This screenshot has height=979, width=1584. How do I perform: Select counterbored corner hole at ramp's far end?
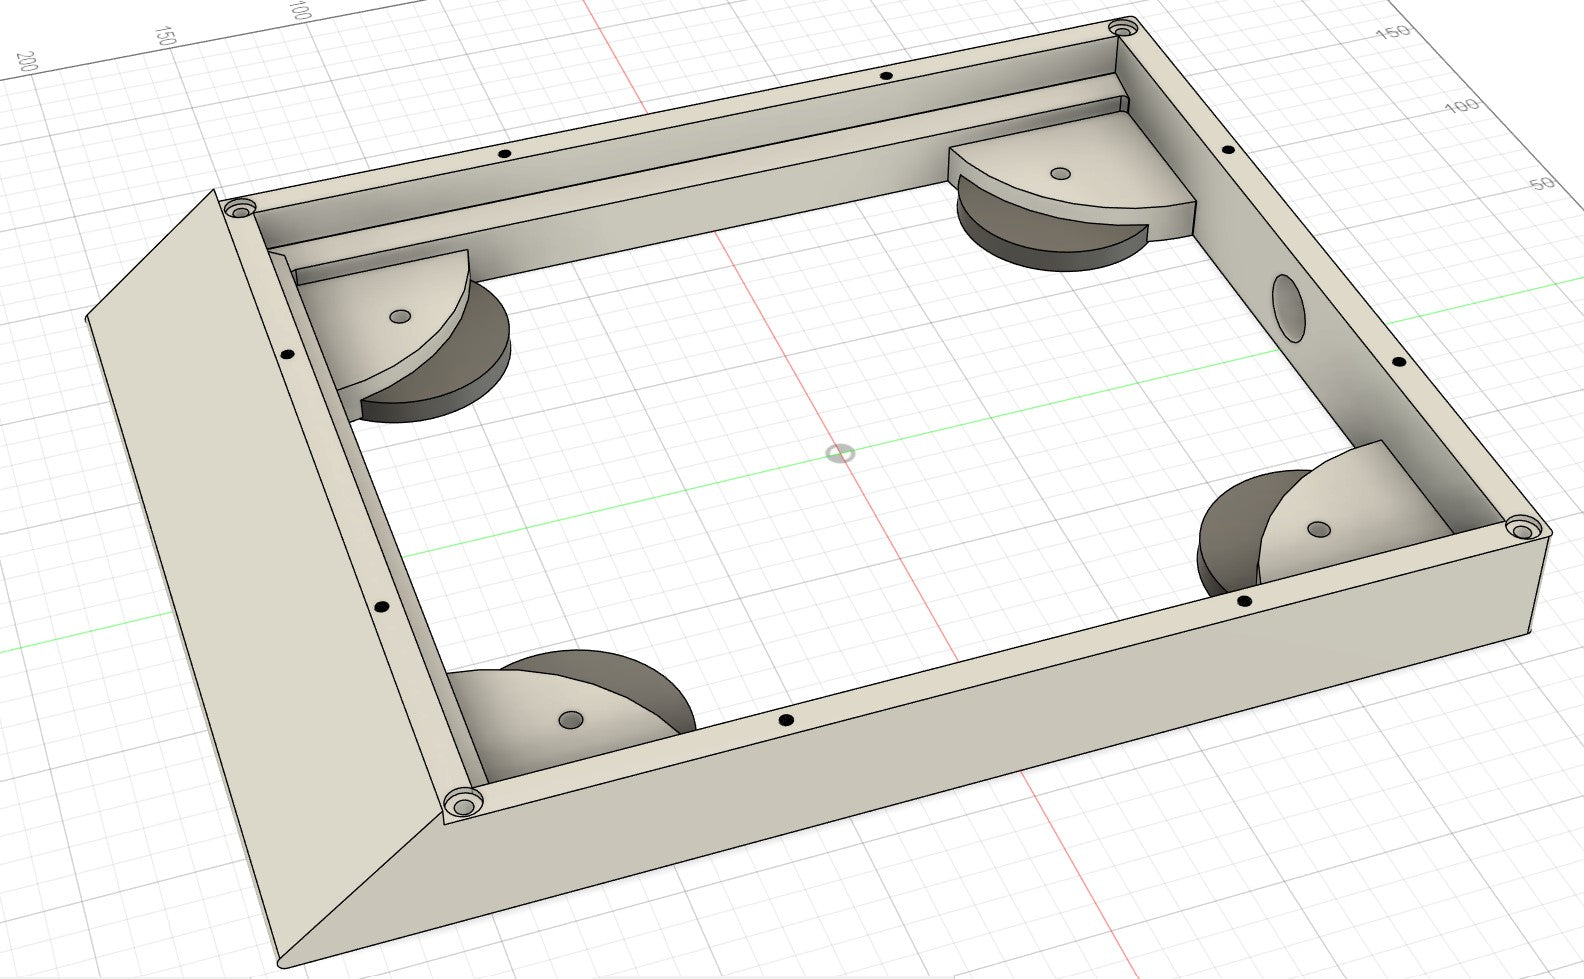tap(240, 210)
